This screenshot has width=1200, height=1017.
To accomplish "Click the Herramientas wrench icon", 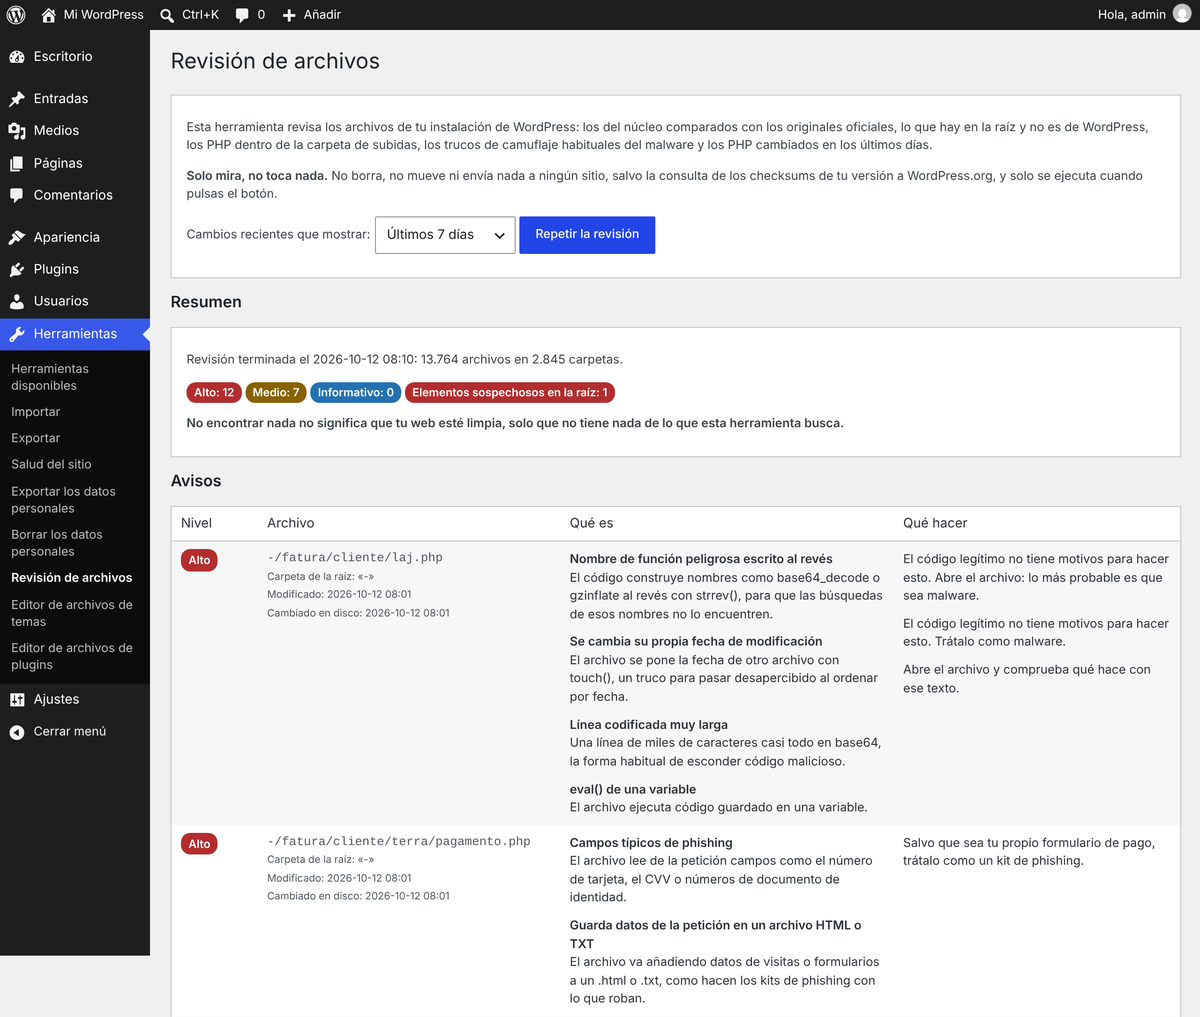I will pos(17,334).
